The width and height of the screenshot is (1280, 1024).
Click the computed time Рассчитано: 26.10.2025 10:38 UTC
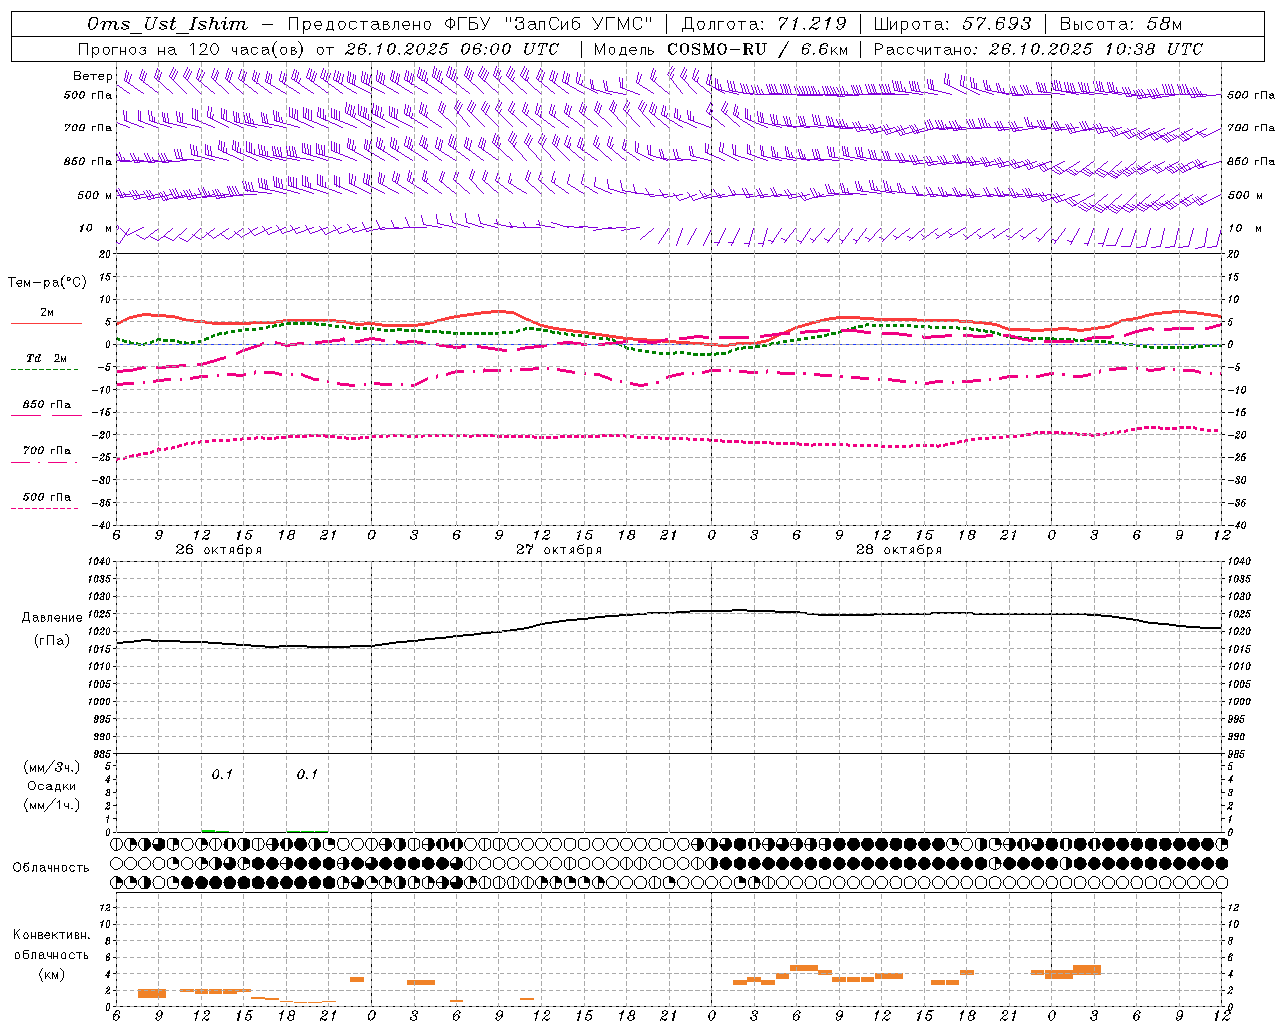click(1038, 49)
